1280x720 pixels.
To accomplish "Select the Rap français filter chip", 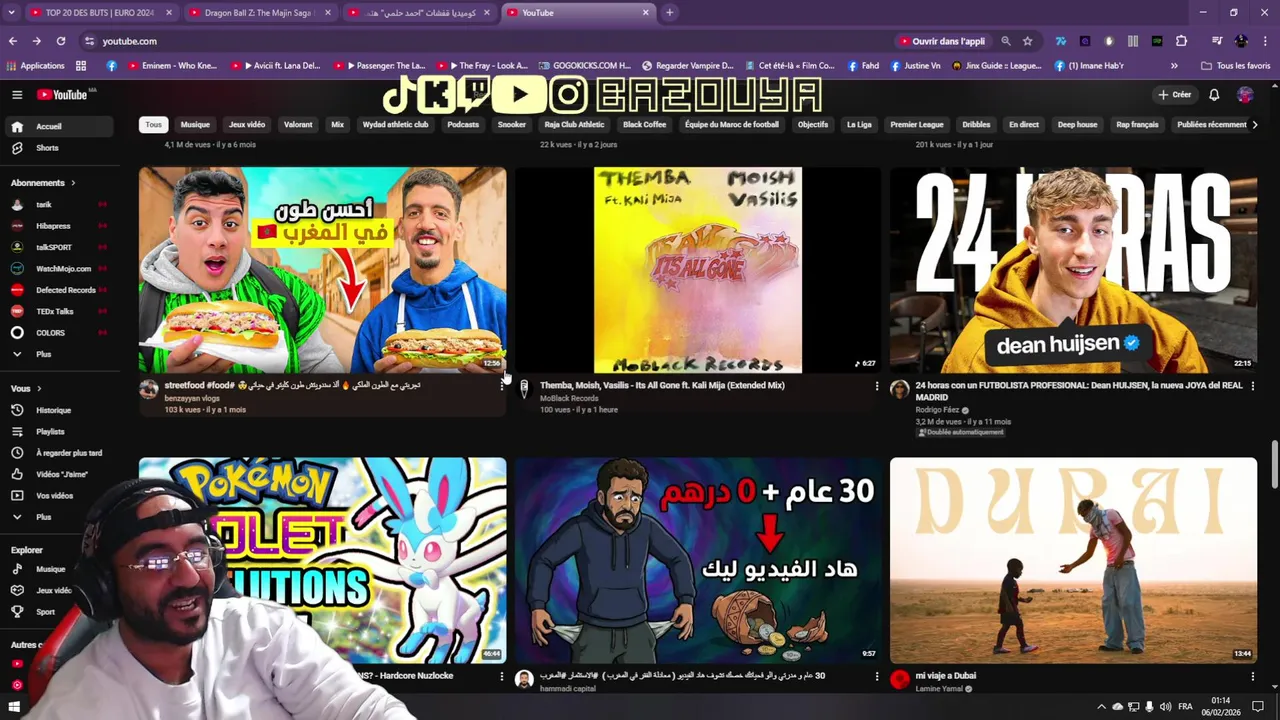I will pos(1137,125).
